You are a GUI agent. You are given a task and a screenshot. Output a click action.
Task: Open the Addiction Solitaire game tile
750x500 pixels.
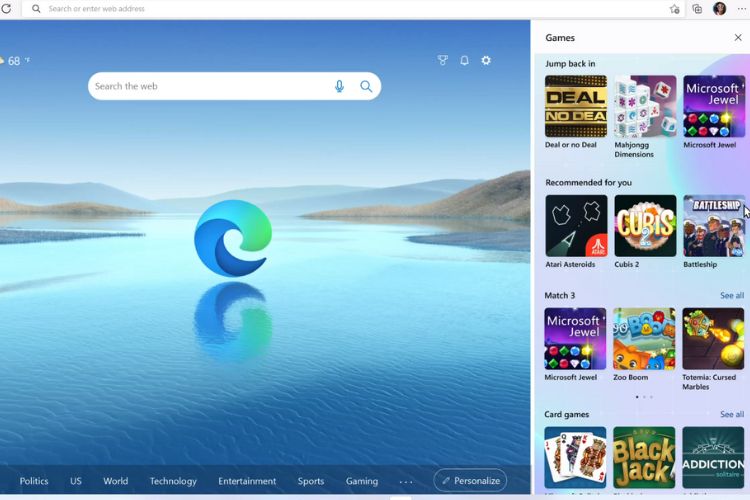click(x=713, y=457)
